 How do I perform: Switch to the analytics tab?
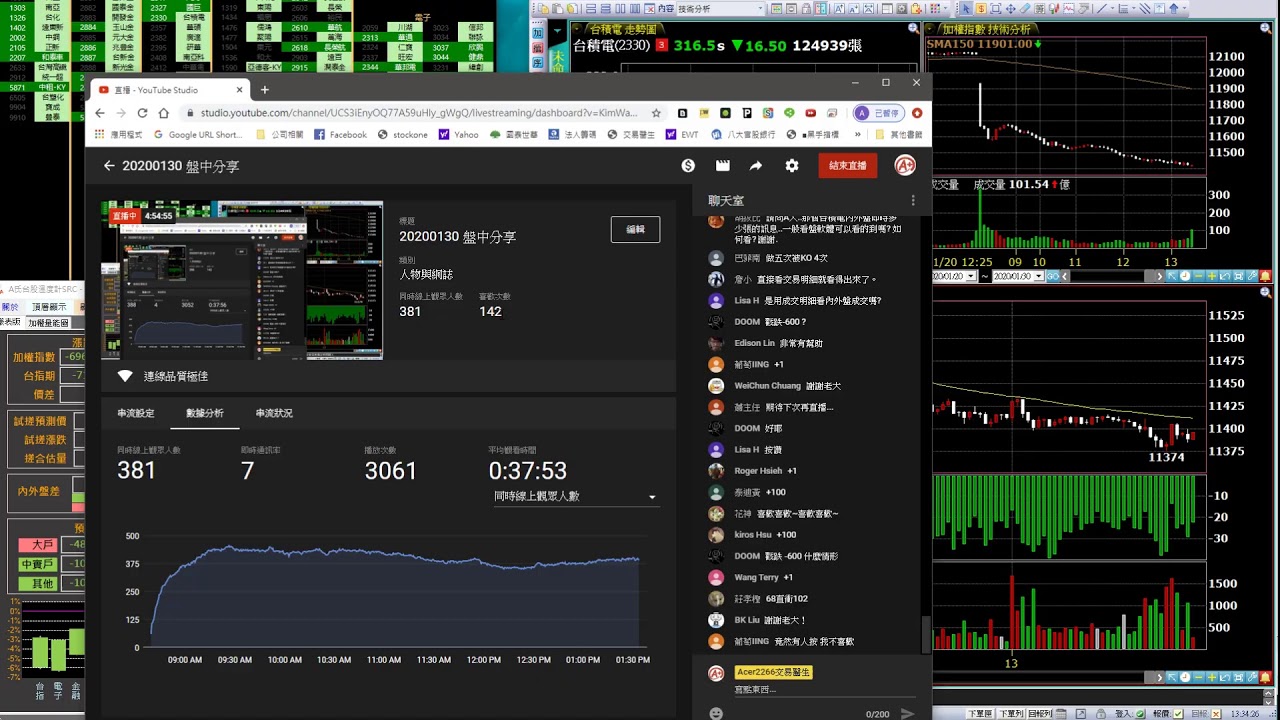[205, 413]
